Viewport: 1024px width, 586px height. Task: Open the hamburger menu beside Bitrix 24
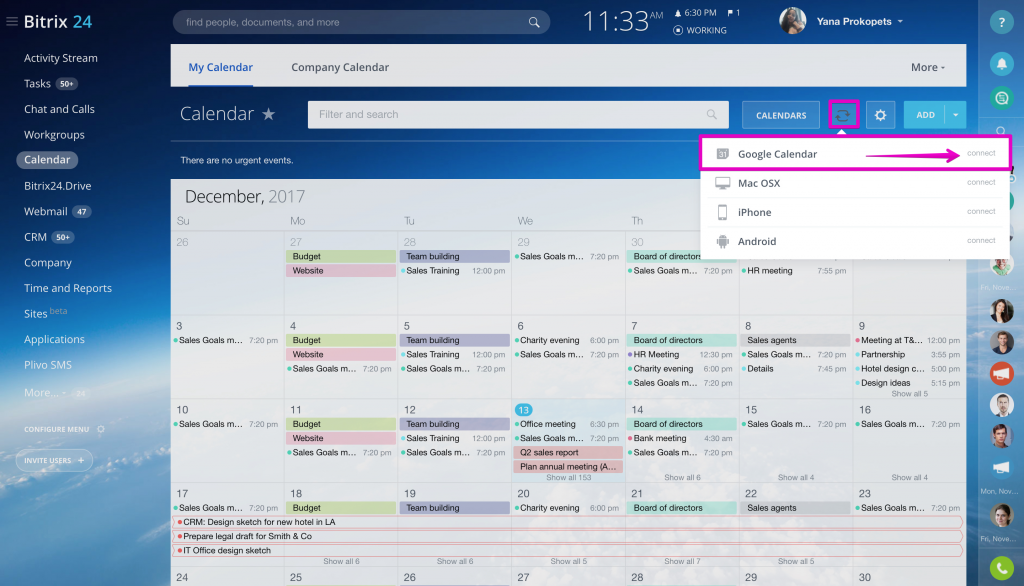12,22
